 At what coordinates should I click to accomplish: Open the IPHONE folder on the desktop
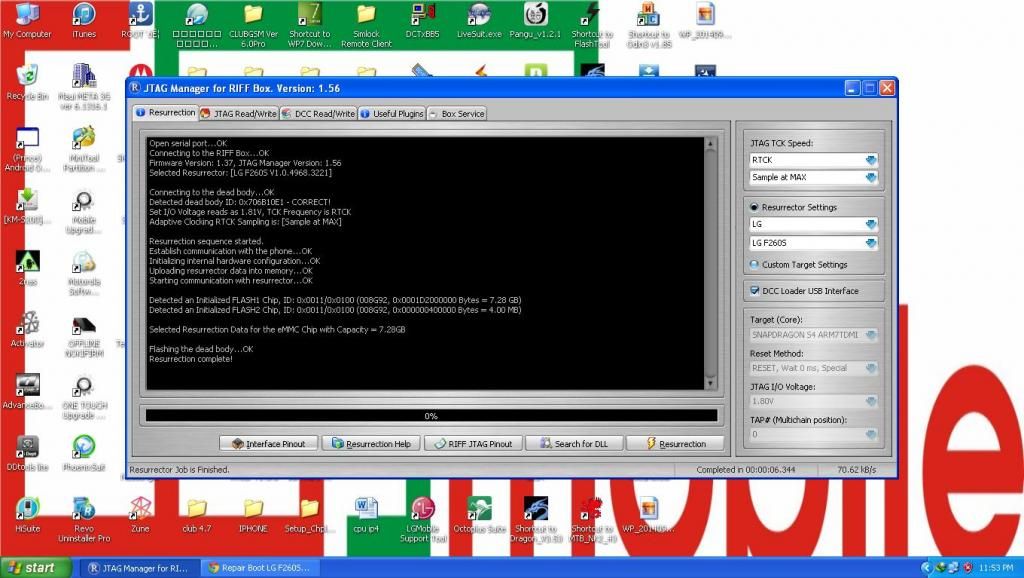pyautogui.click(x=253, y=515)
